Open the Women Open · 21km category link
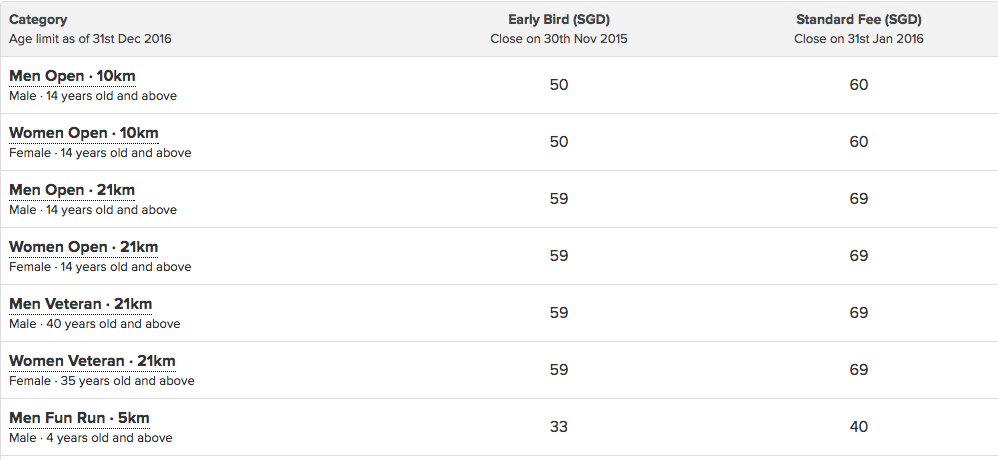This screenshot has width=998, height=460. (83, 247)
